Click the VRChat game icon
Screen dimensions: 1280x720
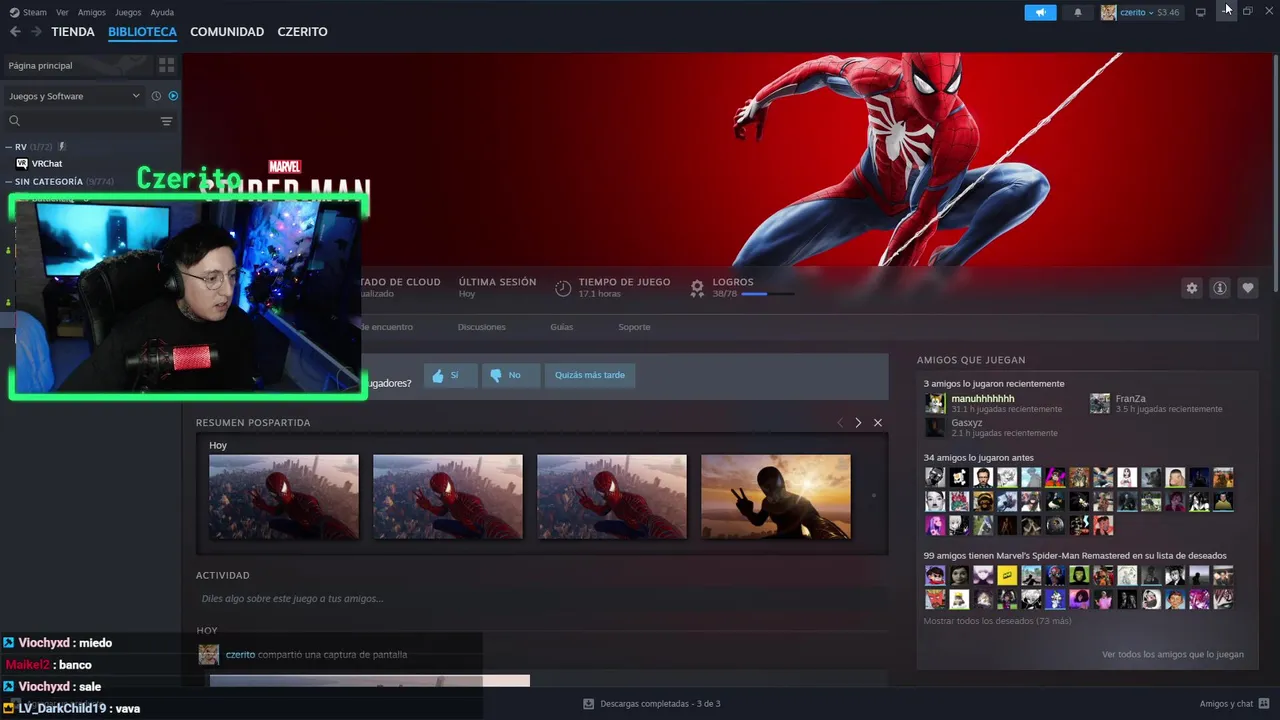[22, 163]
